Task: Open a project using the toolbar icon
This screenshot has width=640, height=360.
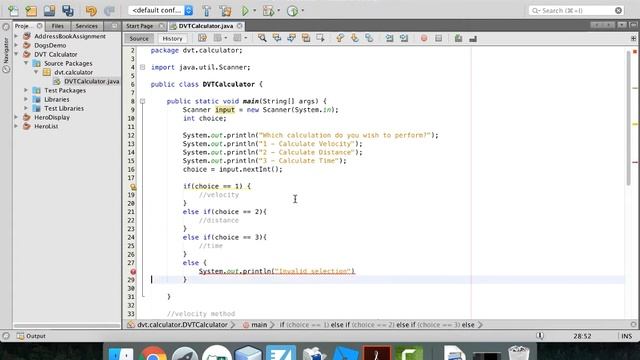Action: tap(49, 10)
